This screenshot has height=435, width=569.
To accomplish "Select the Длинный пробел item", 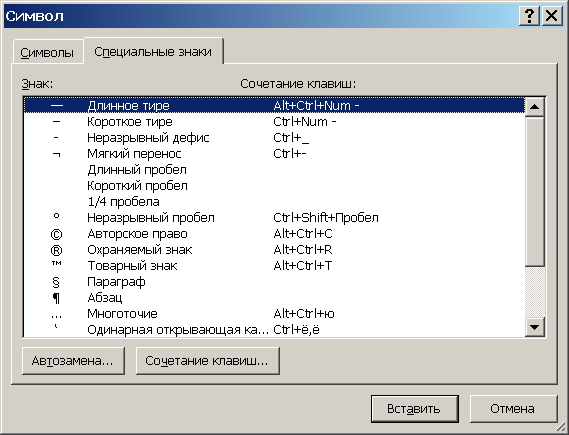I will tap(274, 169).
